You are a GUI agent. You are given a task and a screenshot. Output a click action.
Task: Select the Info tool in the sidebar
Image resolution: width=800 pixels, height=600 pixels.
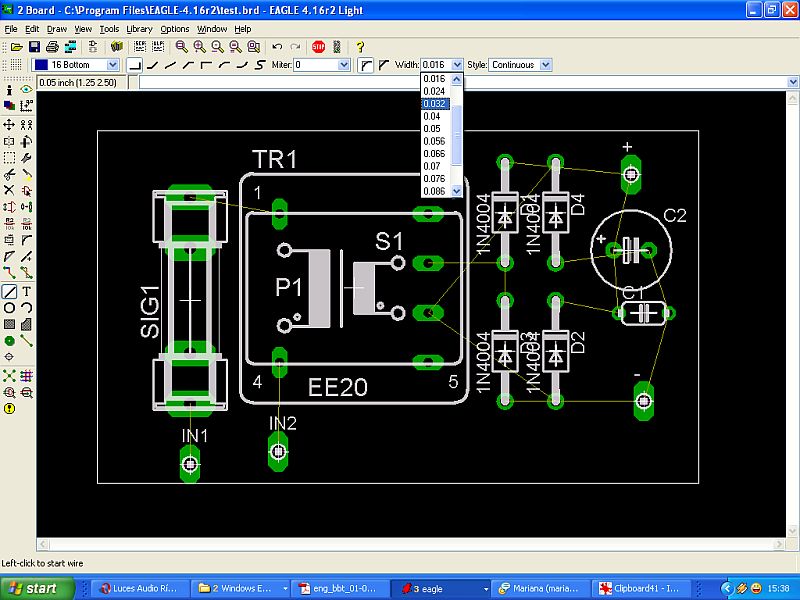[9, 90]
